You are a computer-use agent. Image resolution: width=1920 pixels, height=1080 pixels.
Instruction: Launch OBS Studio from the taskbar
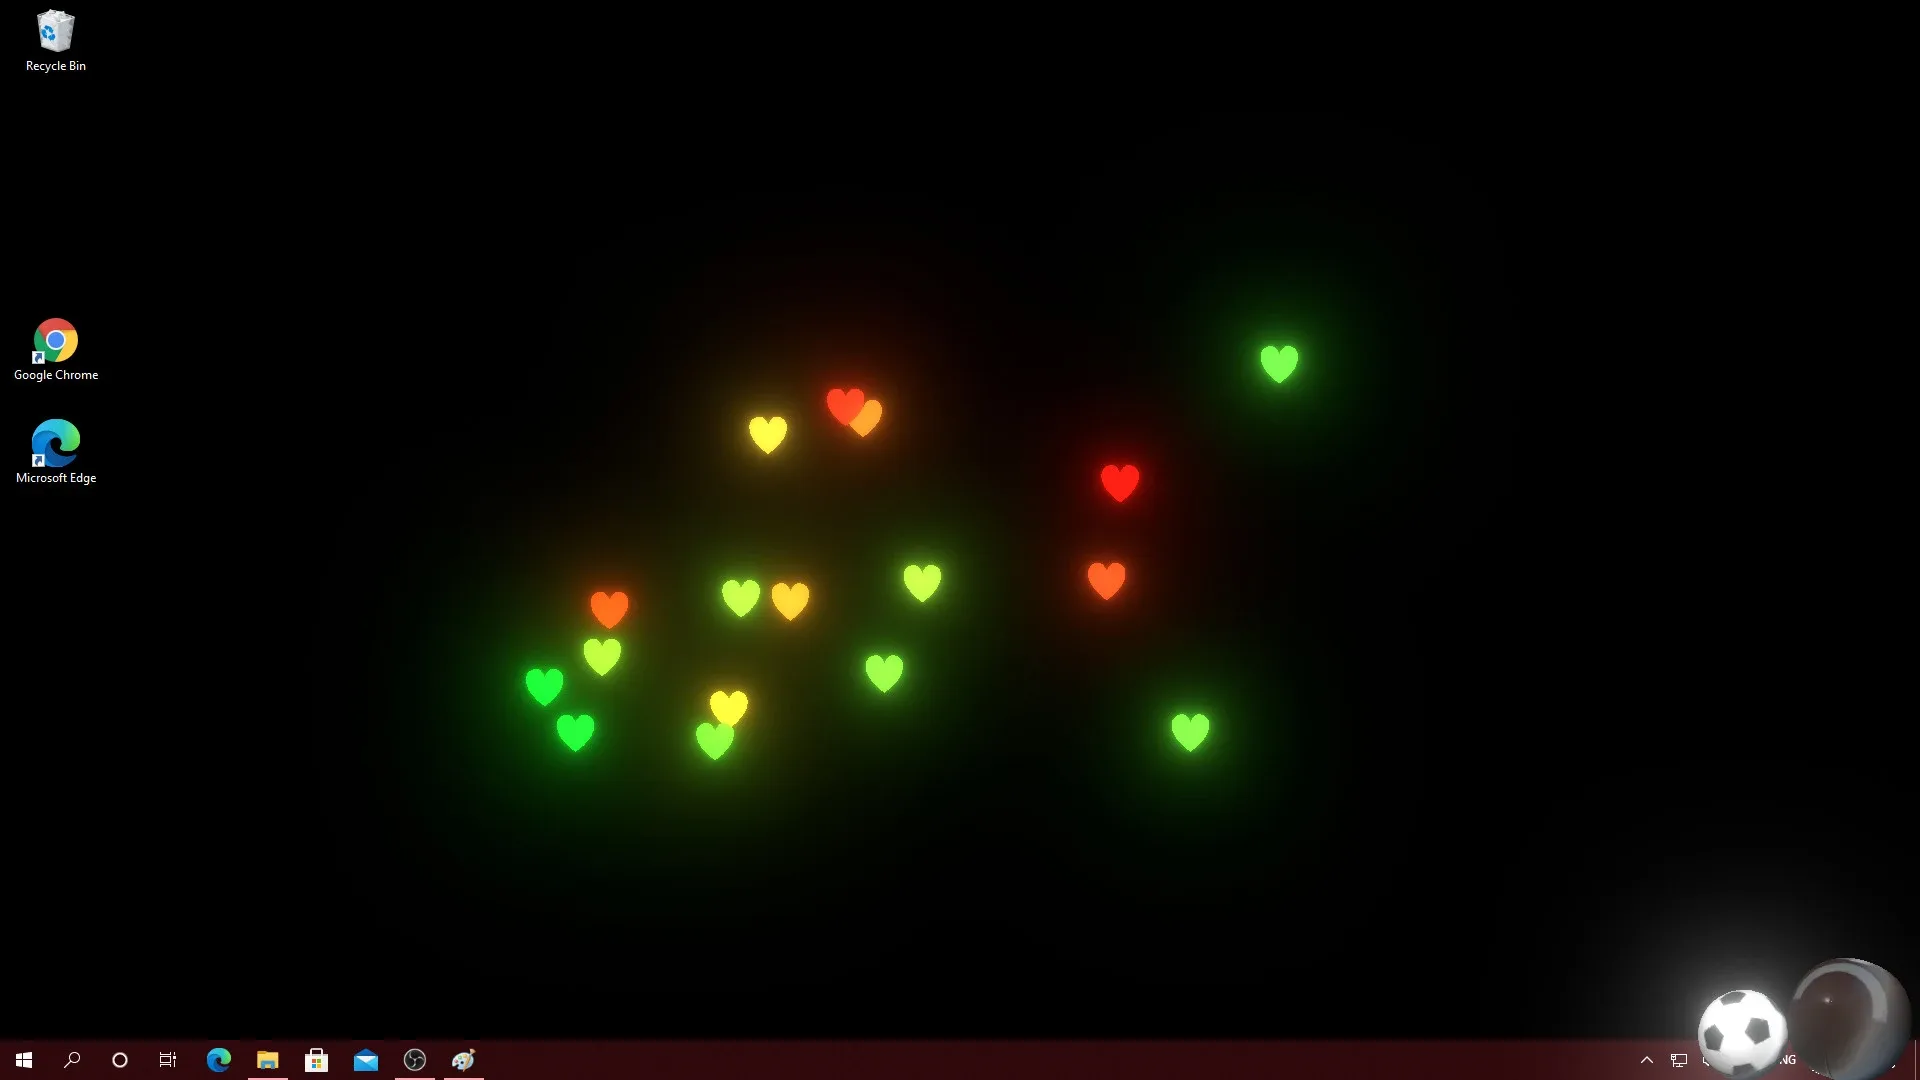[x=414, y=1060]
